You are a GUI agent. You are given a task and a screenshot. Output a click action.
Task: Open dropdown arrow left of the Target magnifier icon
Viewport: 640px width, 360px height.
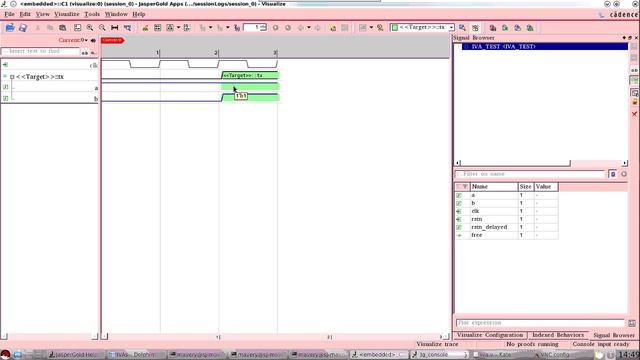[371, 28]
